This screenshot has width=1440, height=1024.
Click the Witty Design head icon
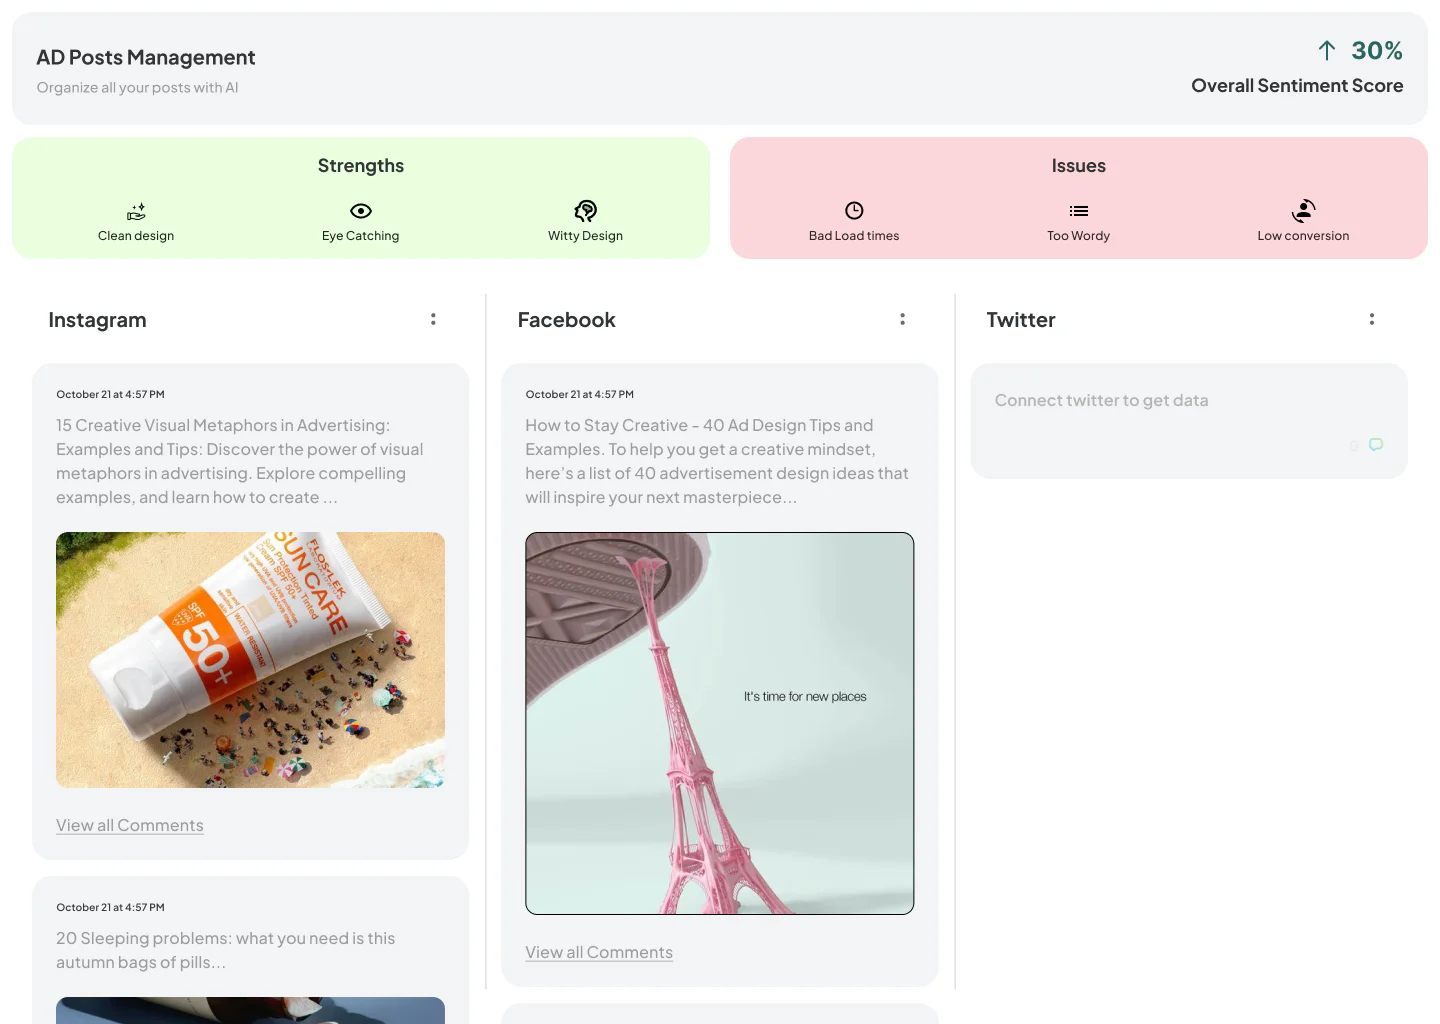click(586, 211)
